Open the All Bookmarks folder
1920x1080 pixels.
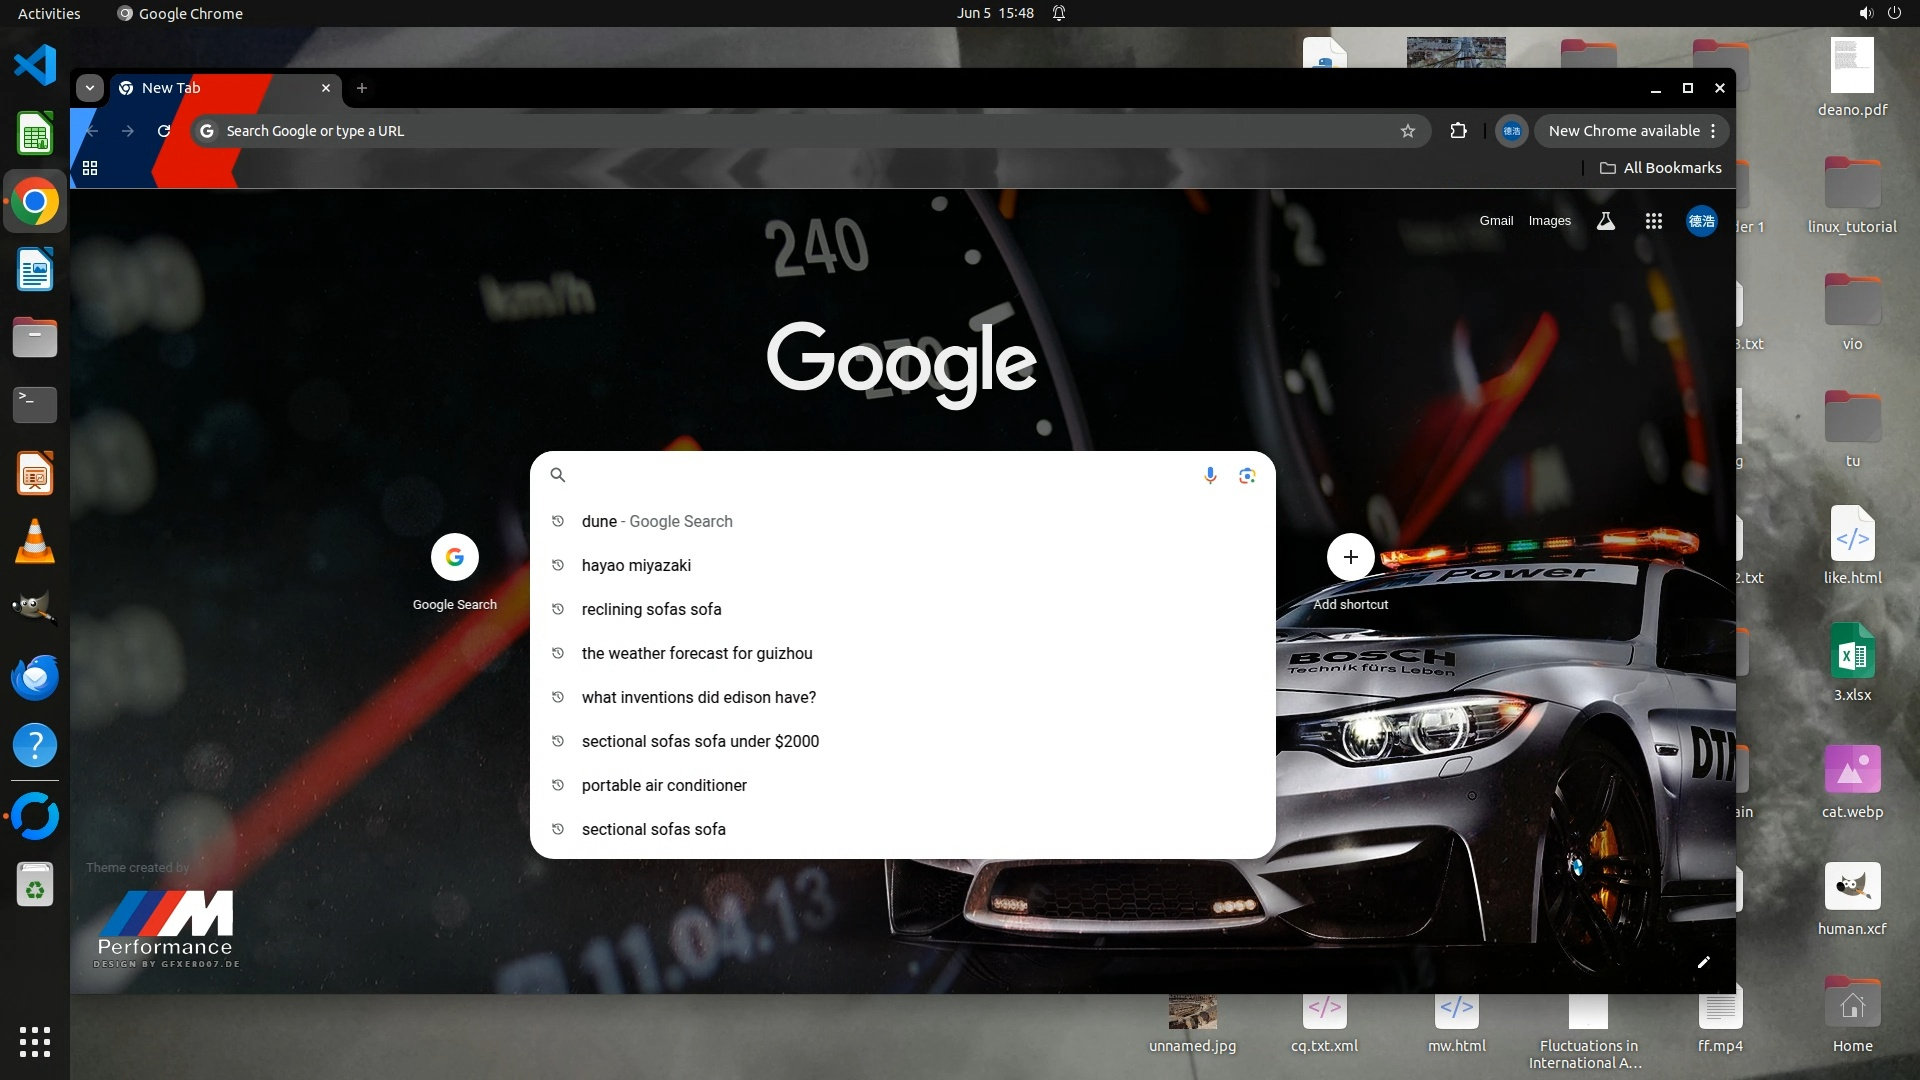[1660, 168]
